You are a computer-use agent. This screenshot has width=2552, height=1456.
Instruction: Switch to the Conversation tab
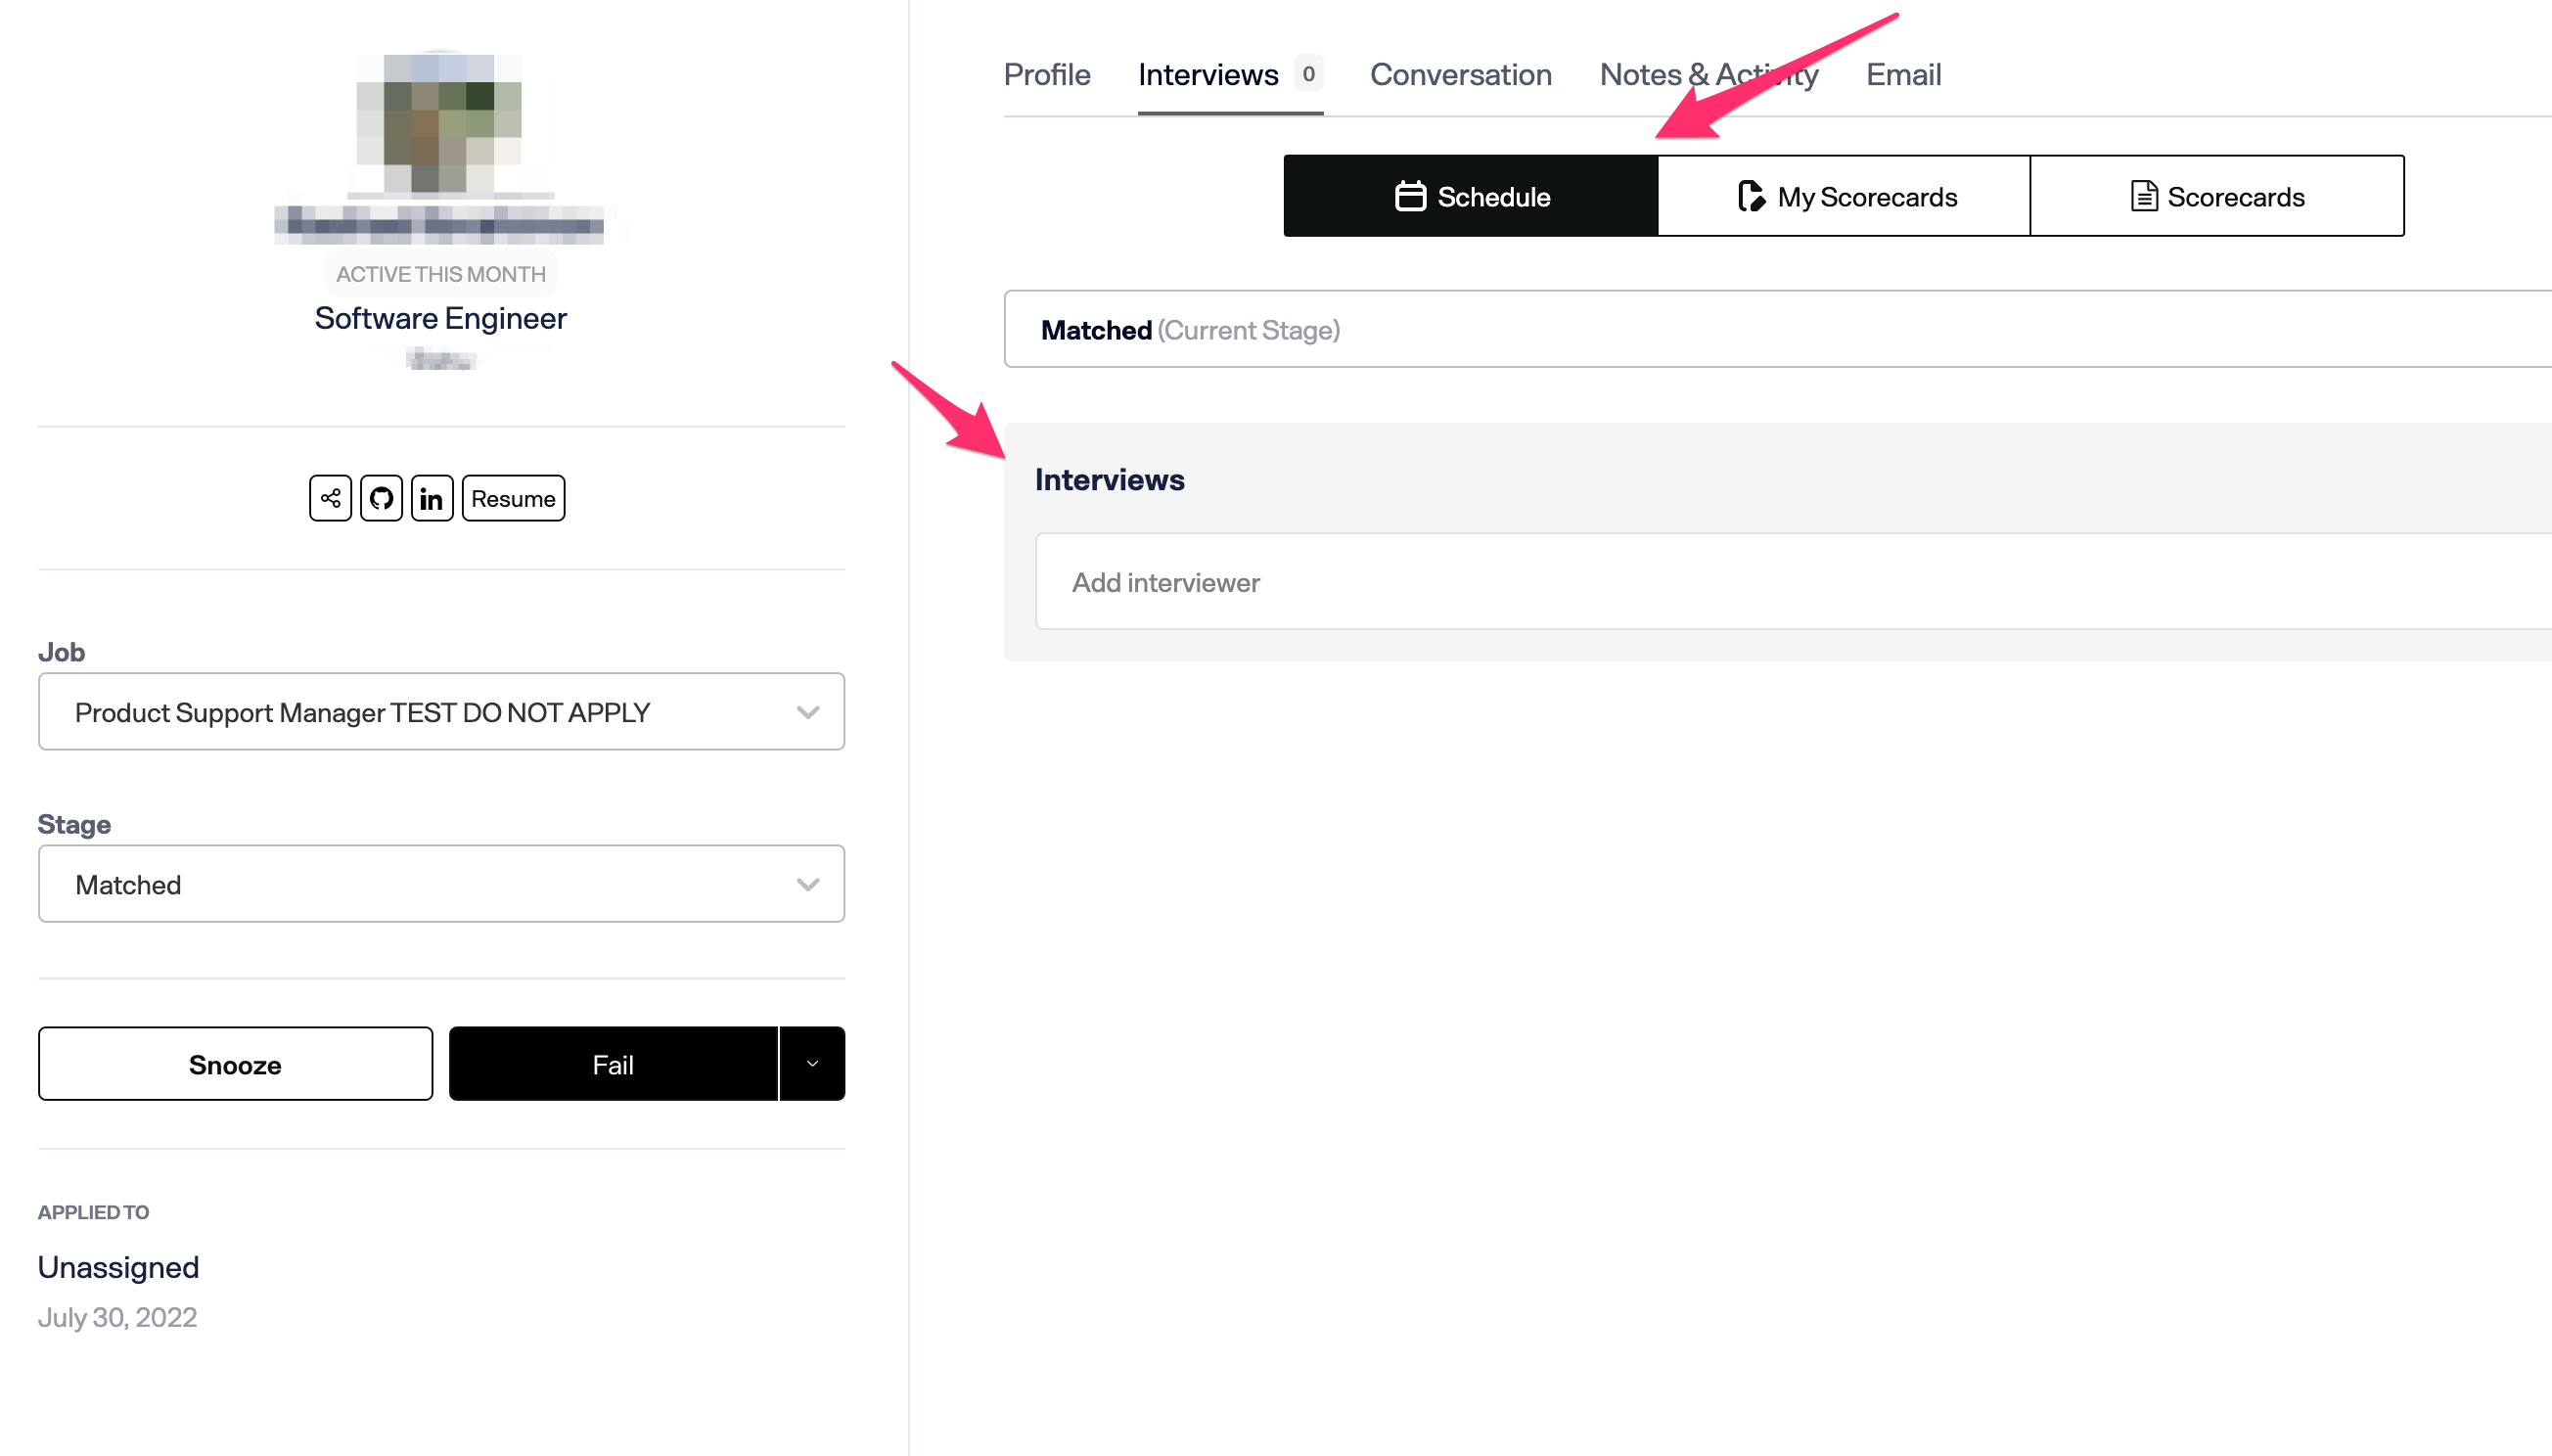[x=1460, y=73]
